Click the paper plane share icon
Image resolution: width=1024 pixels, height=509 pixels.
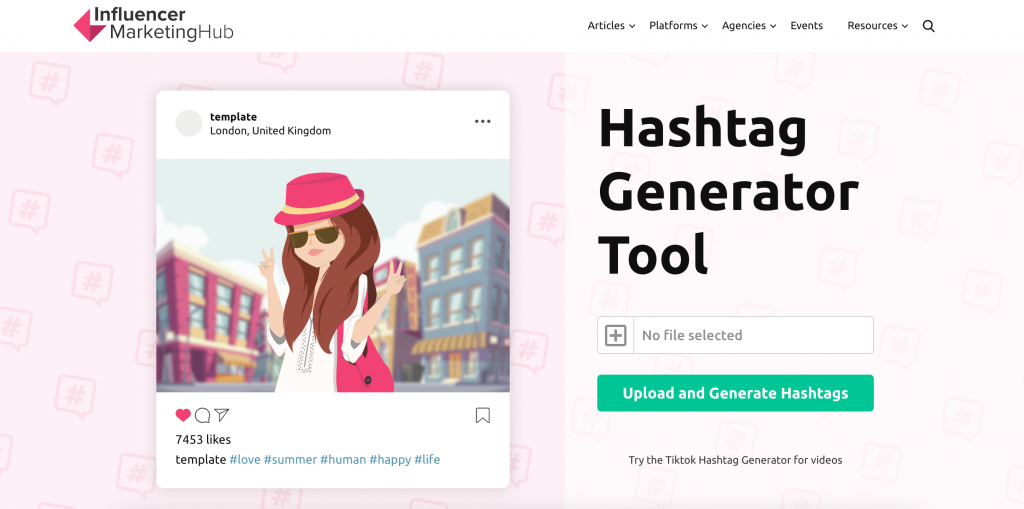click(222, 415)
